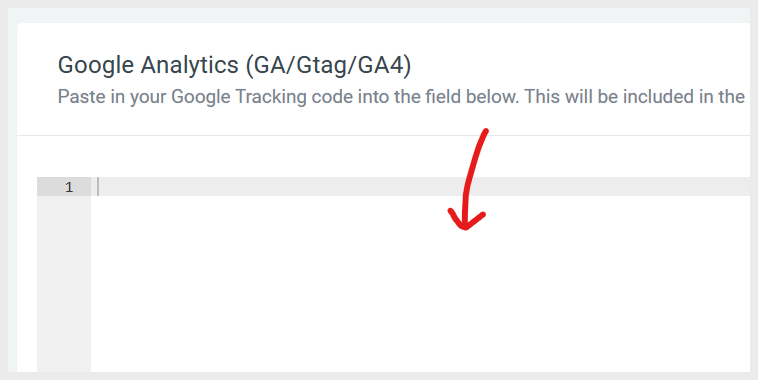Click the empty gray gutter below line number

[64, 284]
